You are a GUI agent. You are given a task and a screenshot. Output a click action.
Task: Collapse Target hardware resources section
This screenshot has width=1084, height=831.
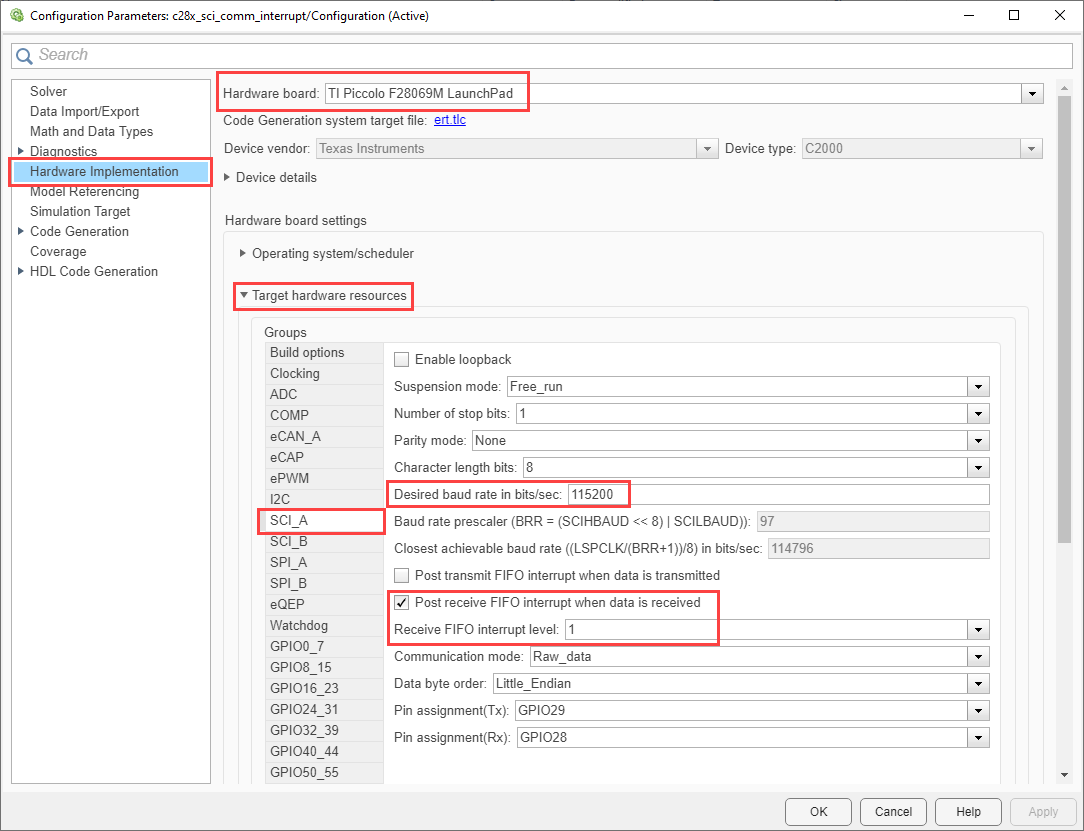coord(243,295)
